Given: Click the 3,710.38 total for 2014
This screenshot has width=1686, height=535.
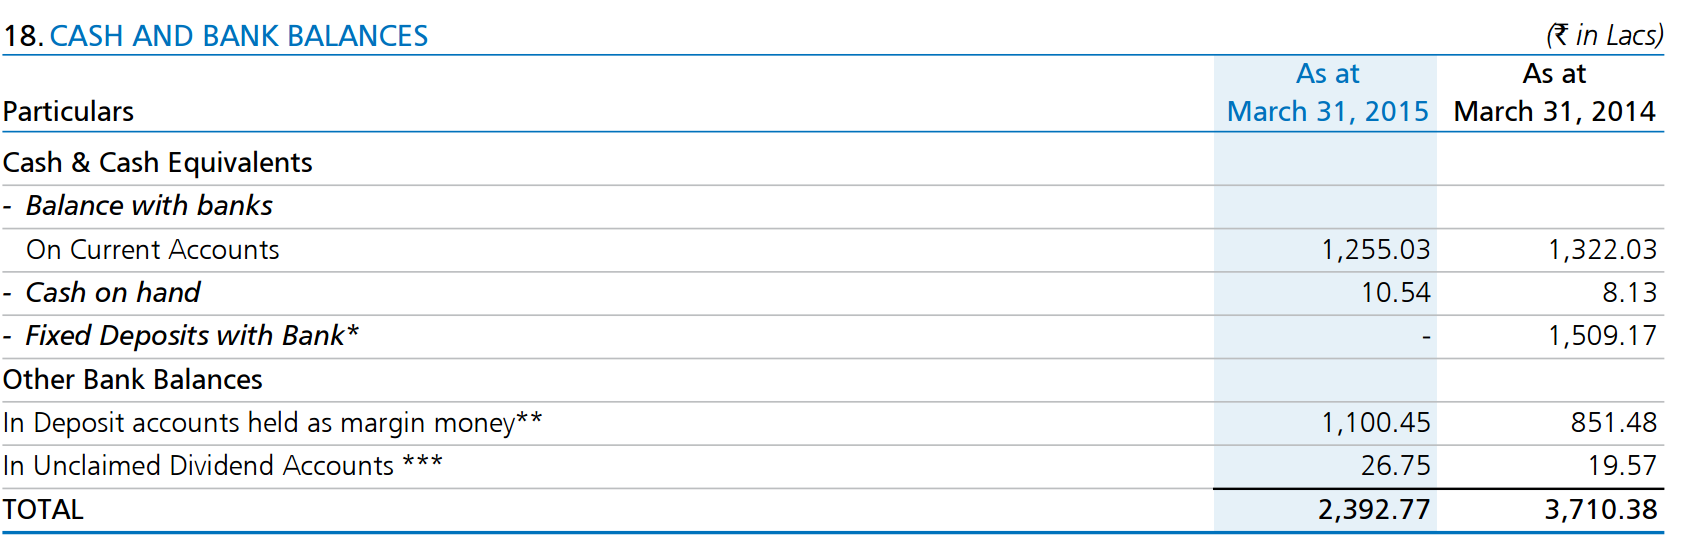Looking at the screenshot, I should [x=1601, y=509].
